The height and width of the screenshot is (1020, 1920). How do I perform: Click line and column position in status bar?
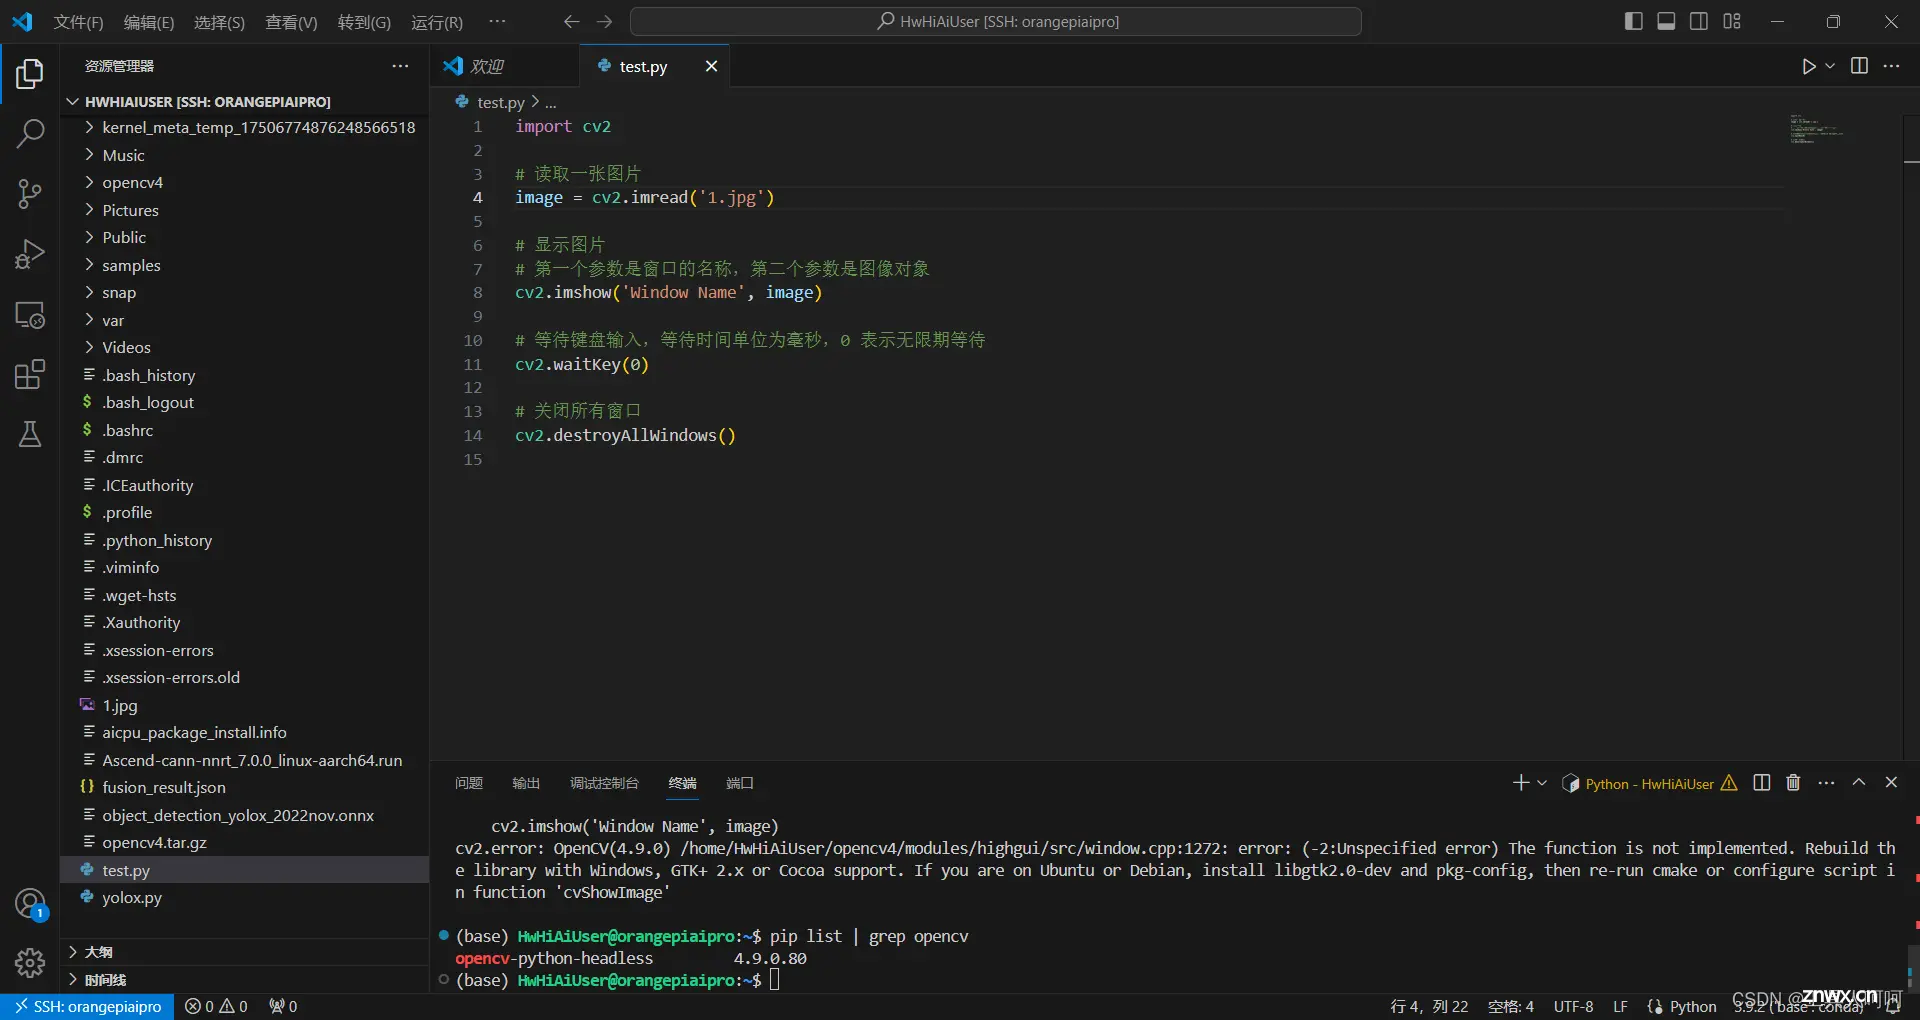1429,1007
